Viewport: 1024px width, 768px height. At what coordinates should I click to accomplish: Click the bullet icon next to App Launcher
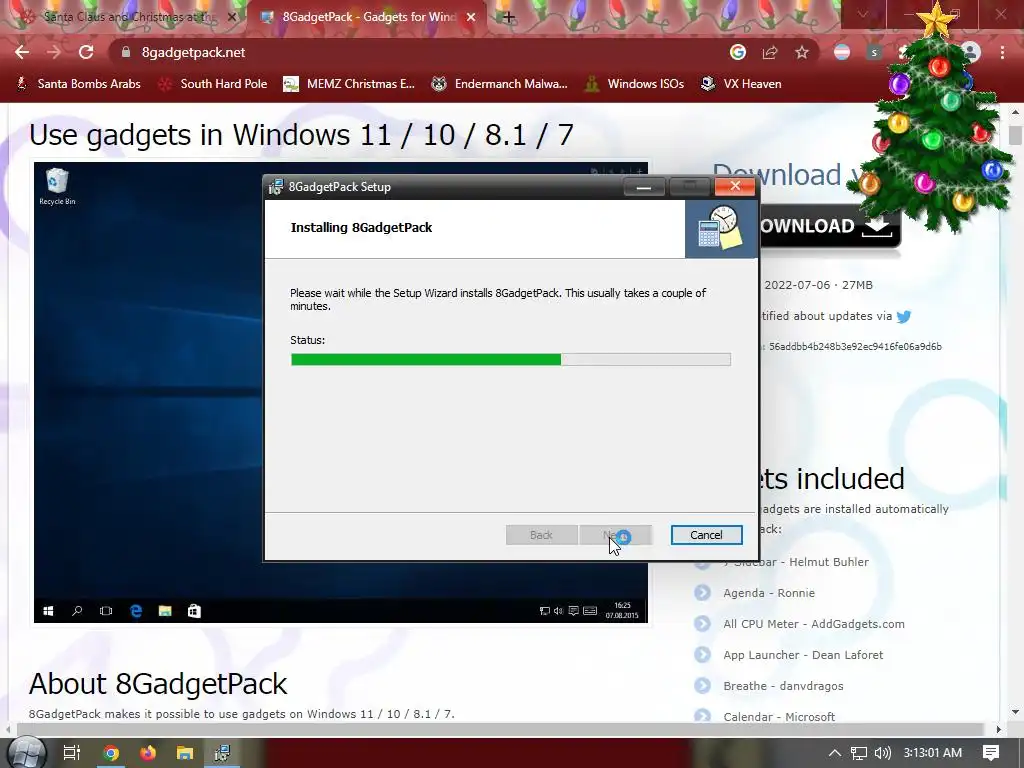pyautogui.click(x=703, y=654)
